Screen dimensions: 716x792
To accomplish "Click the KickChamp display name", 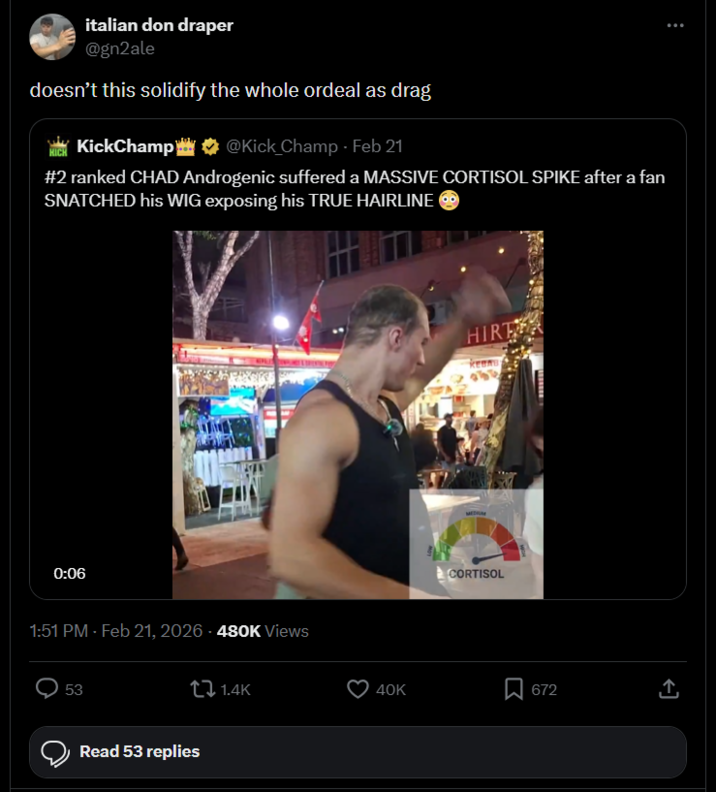I will coord(125,146).
